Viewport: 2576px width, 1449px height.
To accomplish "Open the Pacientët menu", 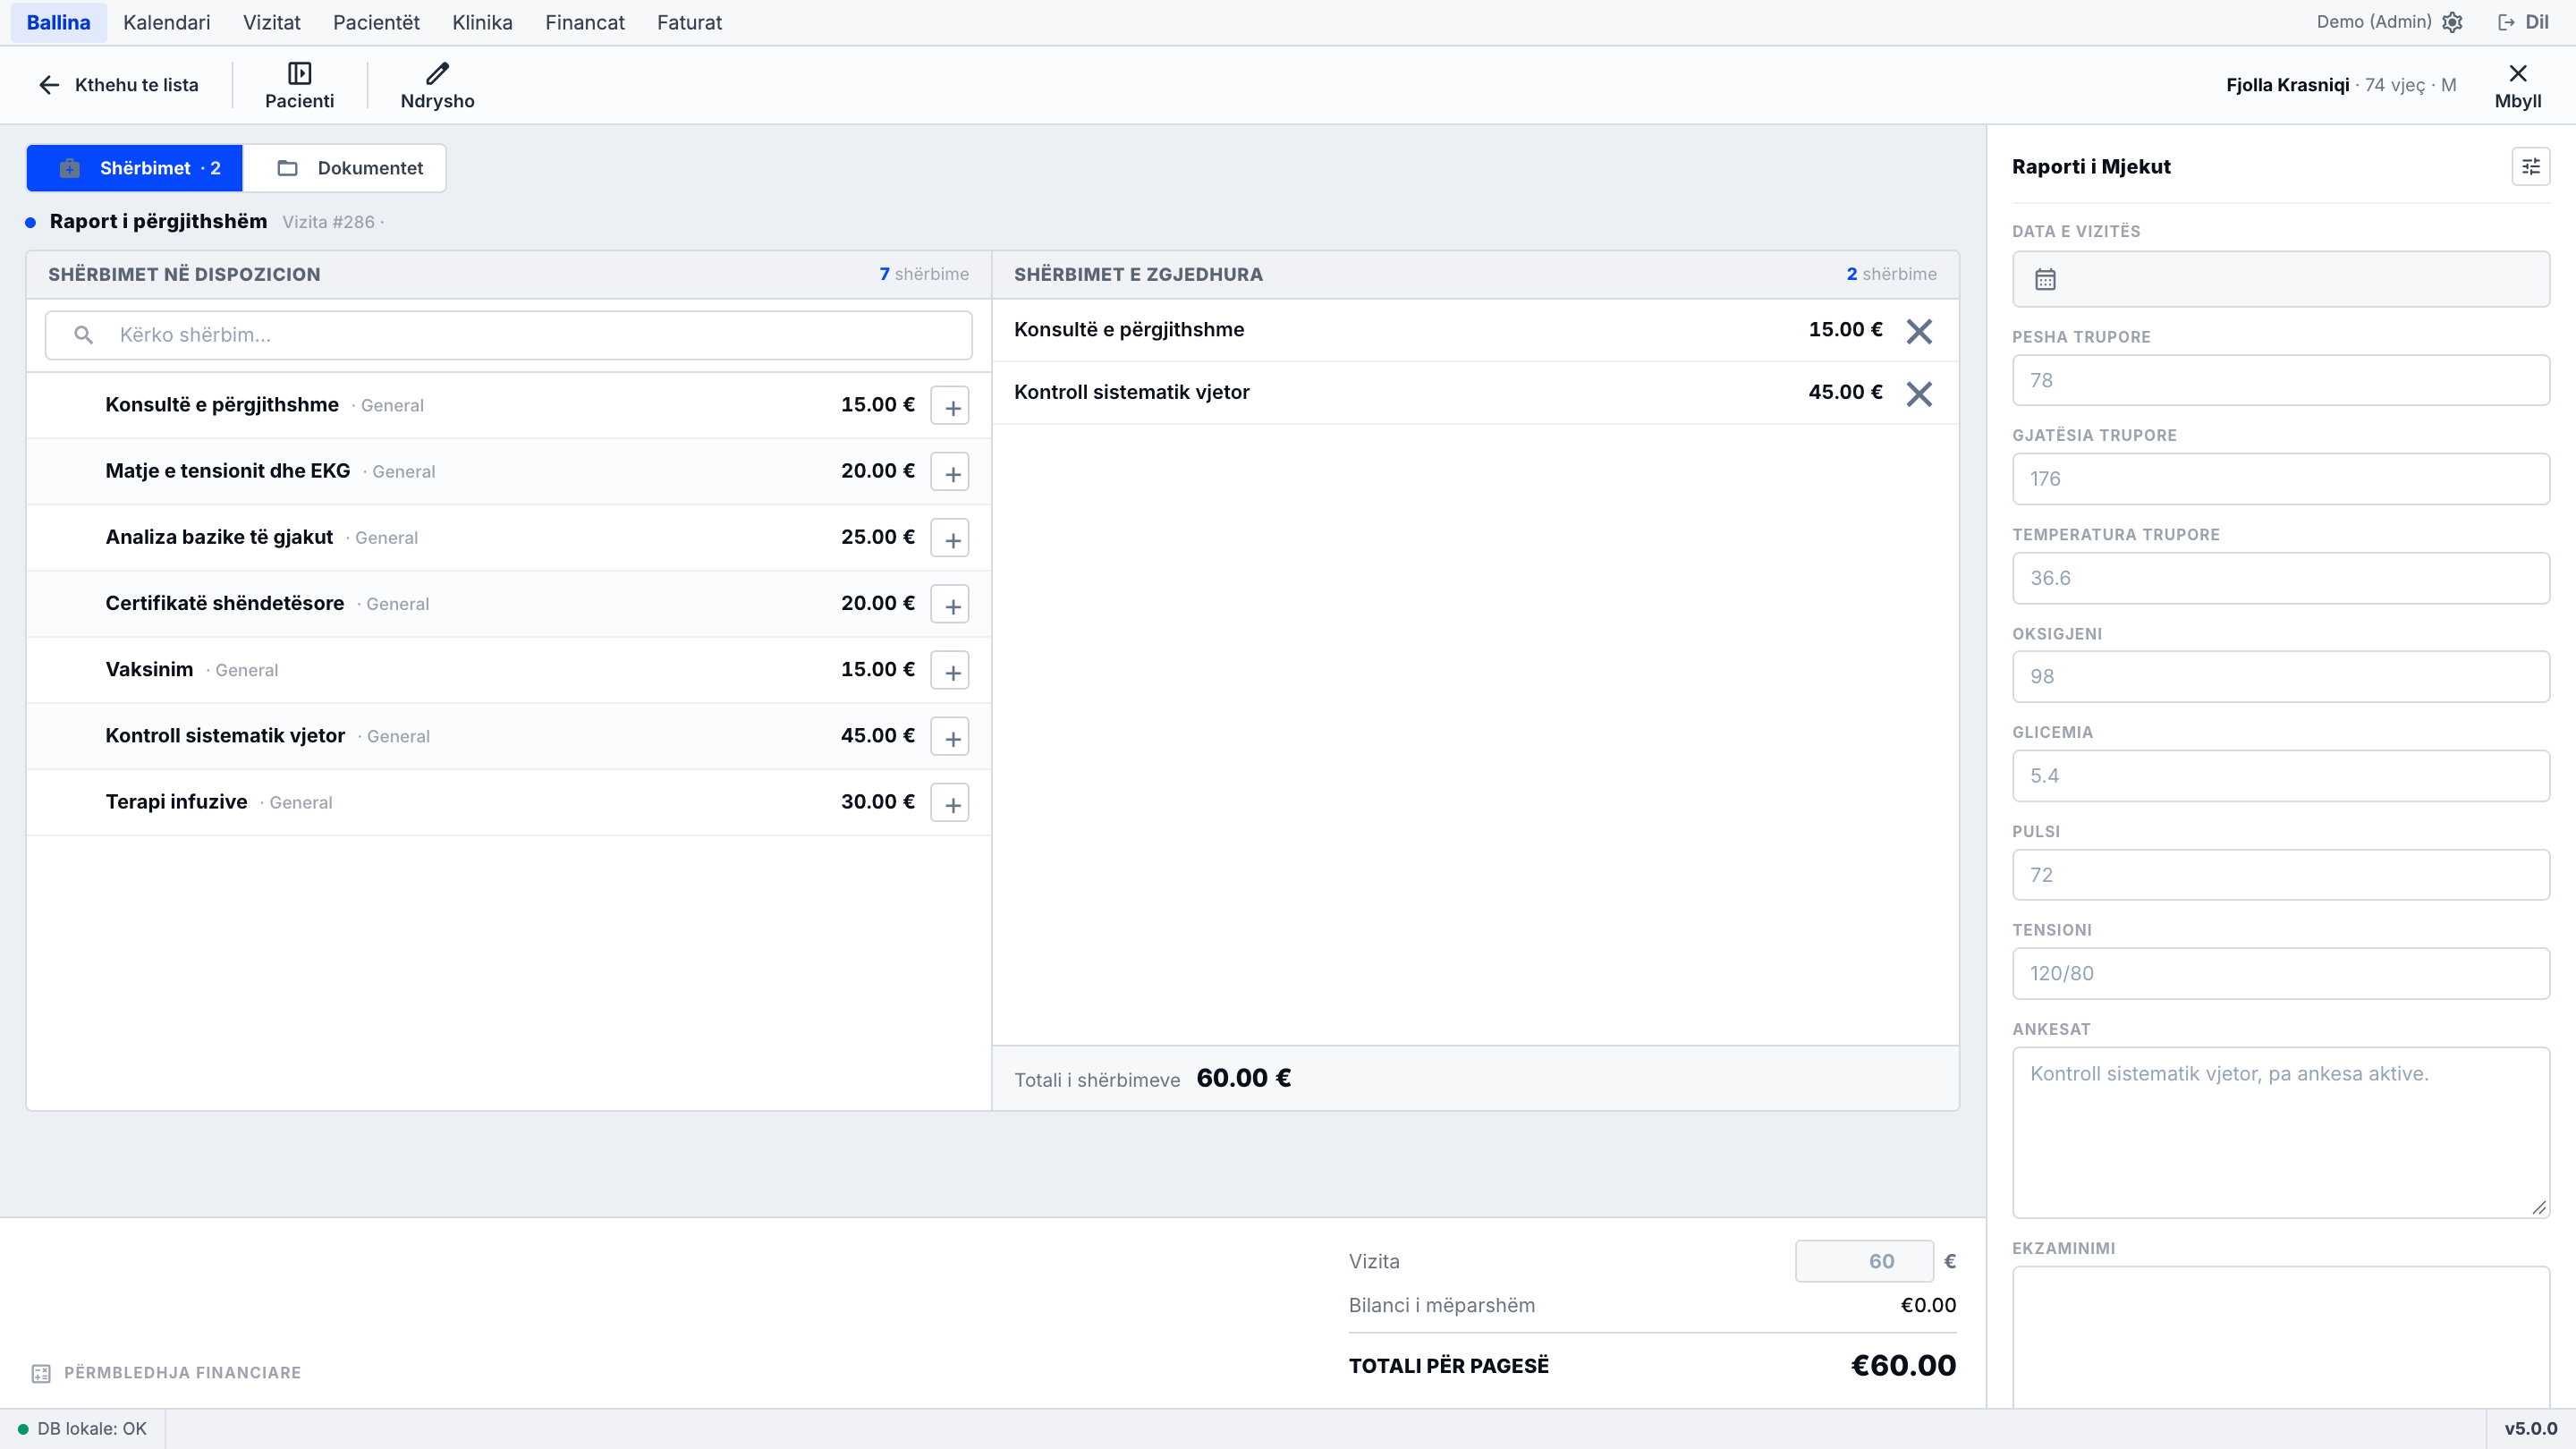I will point(376,22).
